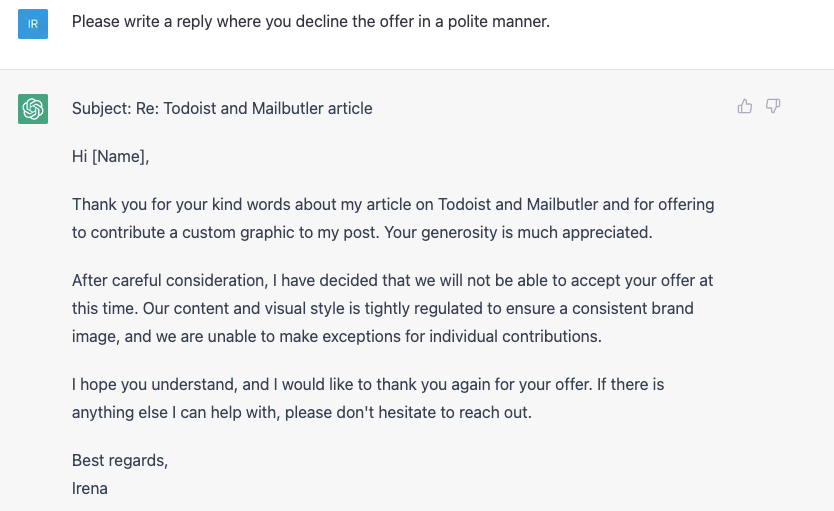Image resolution: width=834 pixels, height=511 pixels.
Task: Click the Subject line of the reply
Action: pos(222,108)
